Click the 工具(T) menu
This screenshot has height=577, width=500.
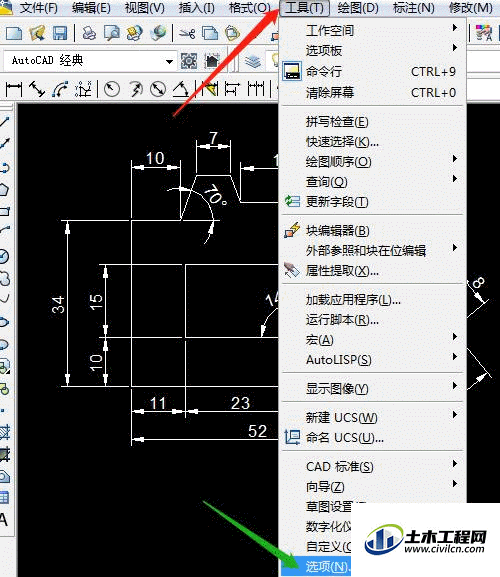(x=304, y=8)
